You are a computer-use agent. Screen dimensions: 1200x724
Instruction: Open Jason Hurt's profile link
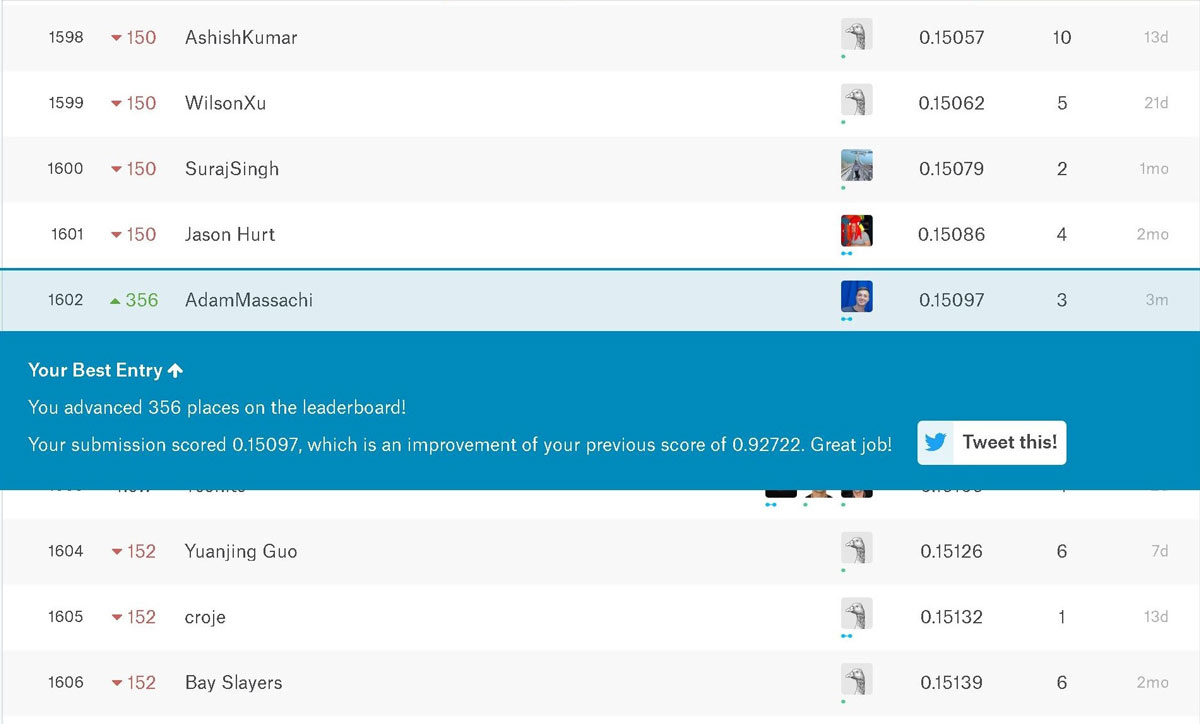coord(230,234)
